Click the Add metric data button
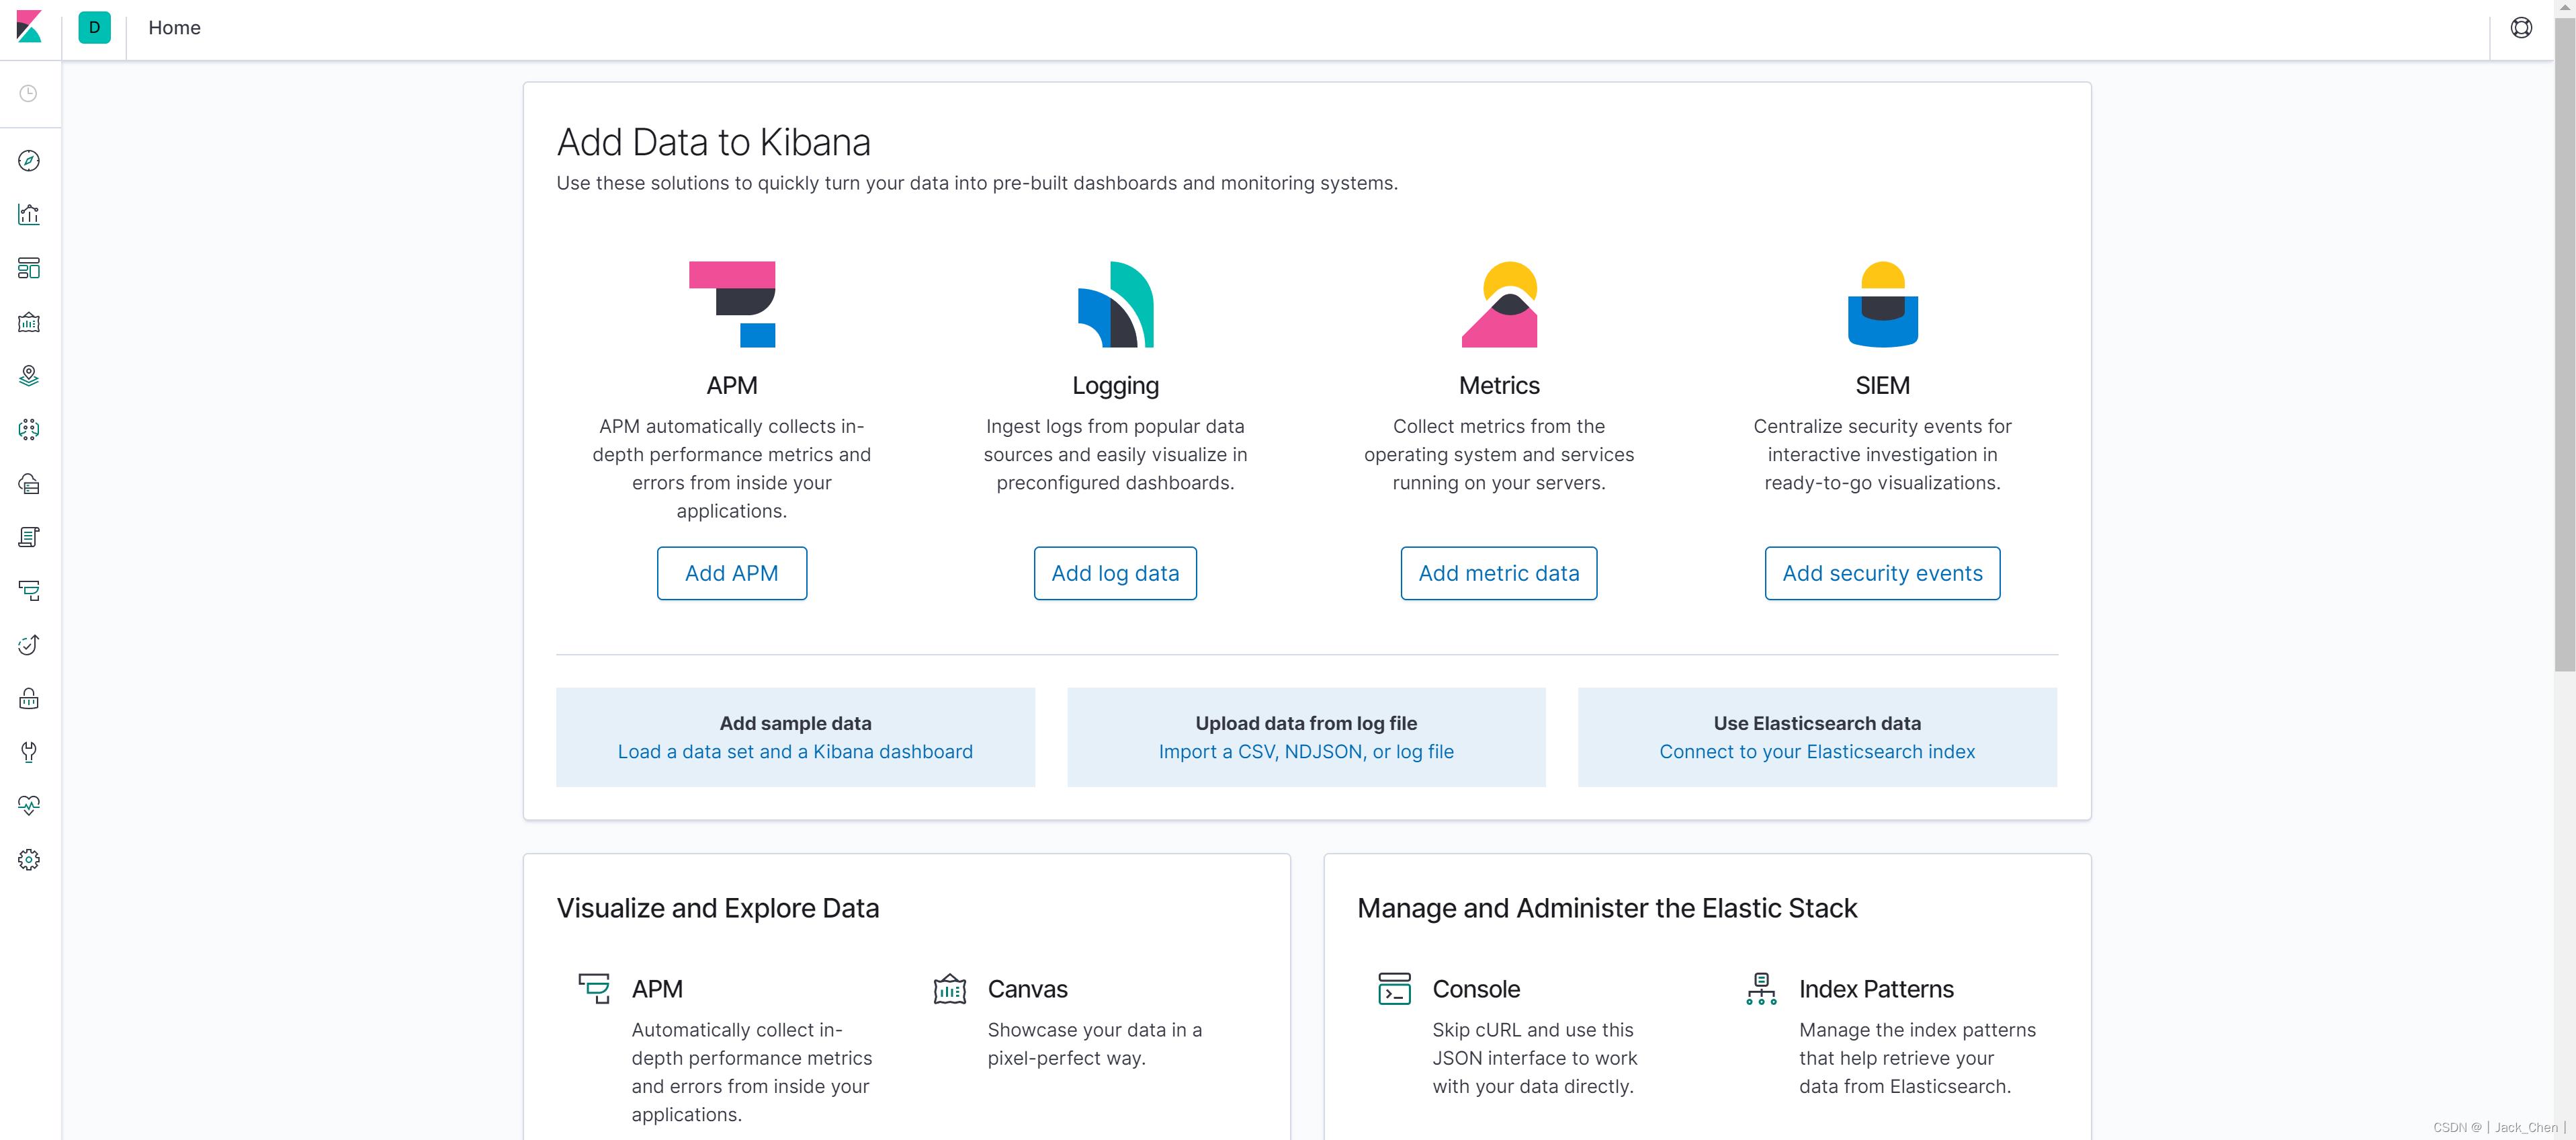Viewport: 2576px width, 1140px height. 1499,573
